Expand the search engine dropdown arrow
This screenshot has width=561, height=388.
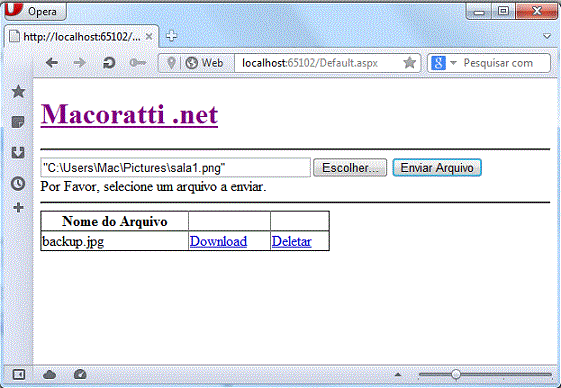pyautogui.click(x=453, y=63)
